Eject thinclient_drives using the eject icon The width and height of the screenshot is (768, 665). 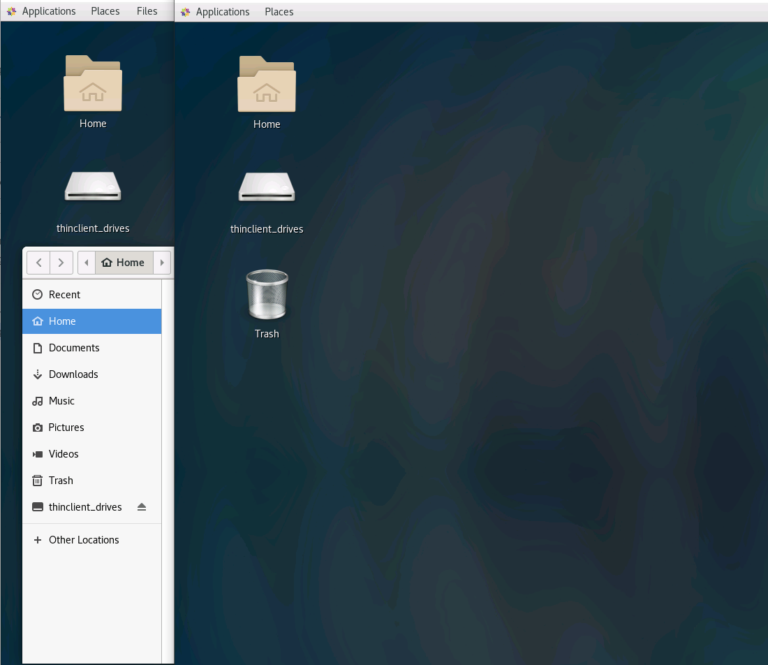[142, 507]
